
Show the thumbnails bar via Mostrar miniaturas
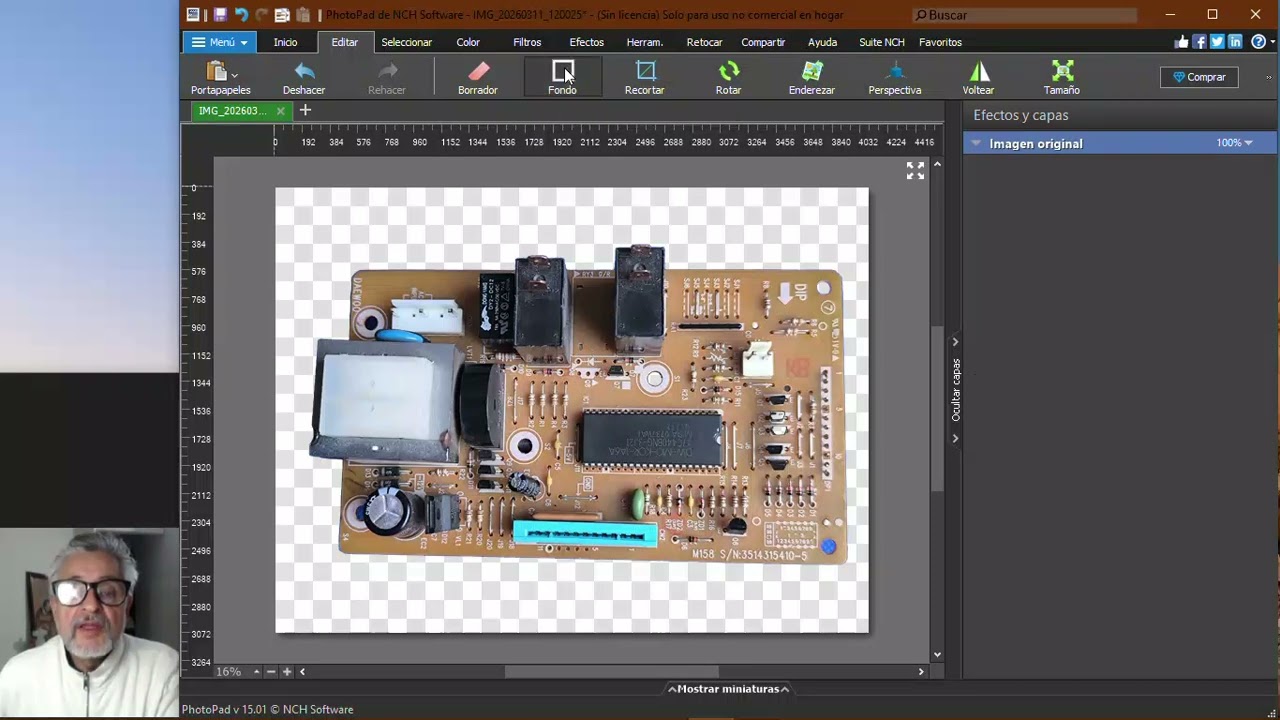[x=728, y=689]
